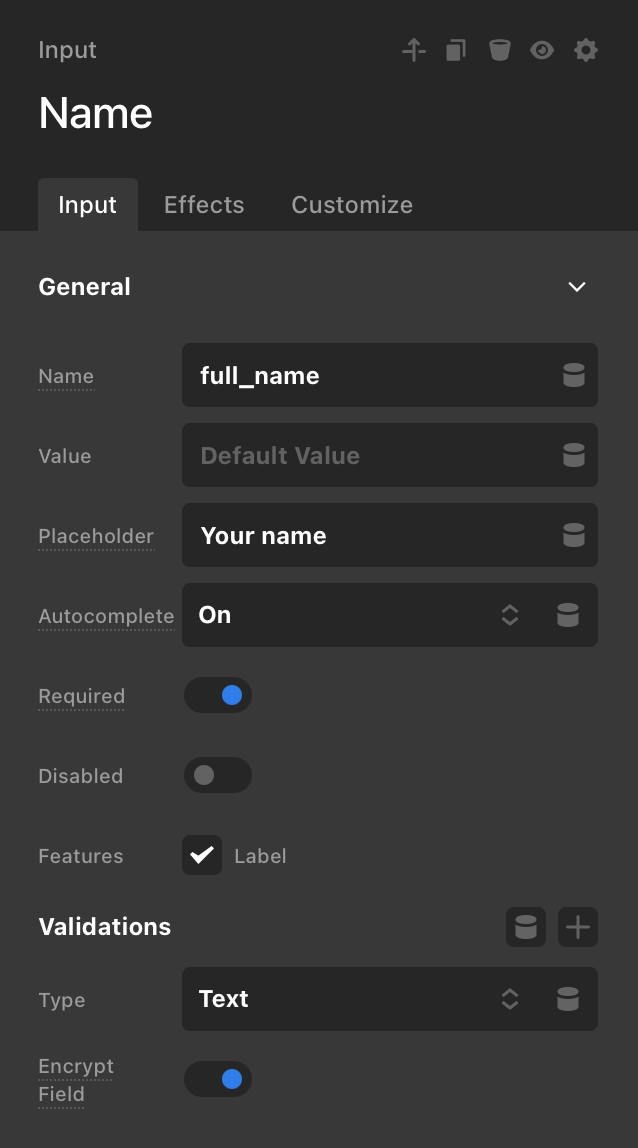
Task: Click Validations dynamic content database button
Action: (x=526, y=927)
